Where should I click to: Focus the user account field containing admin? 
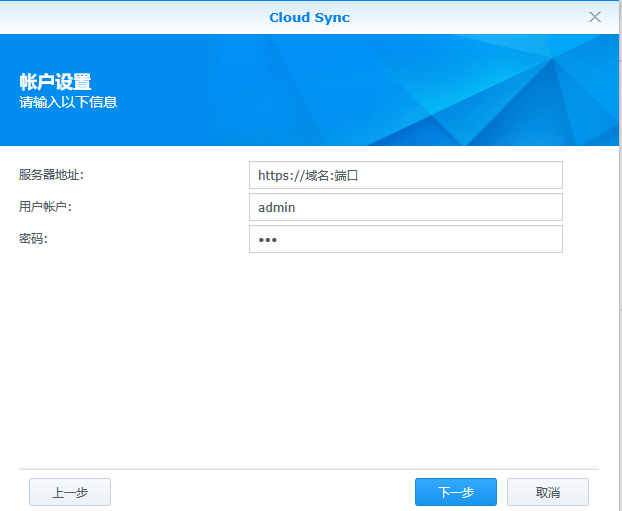click(x=406, y=207)
